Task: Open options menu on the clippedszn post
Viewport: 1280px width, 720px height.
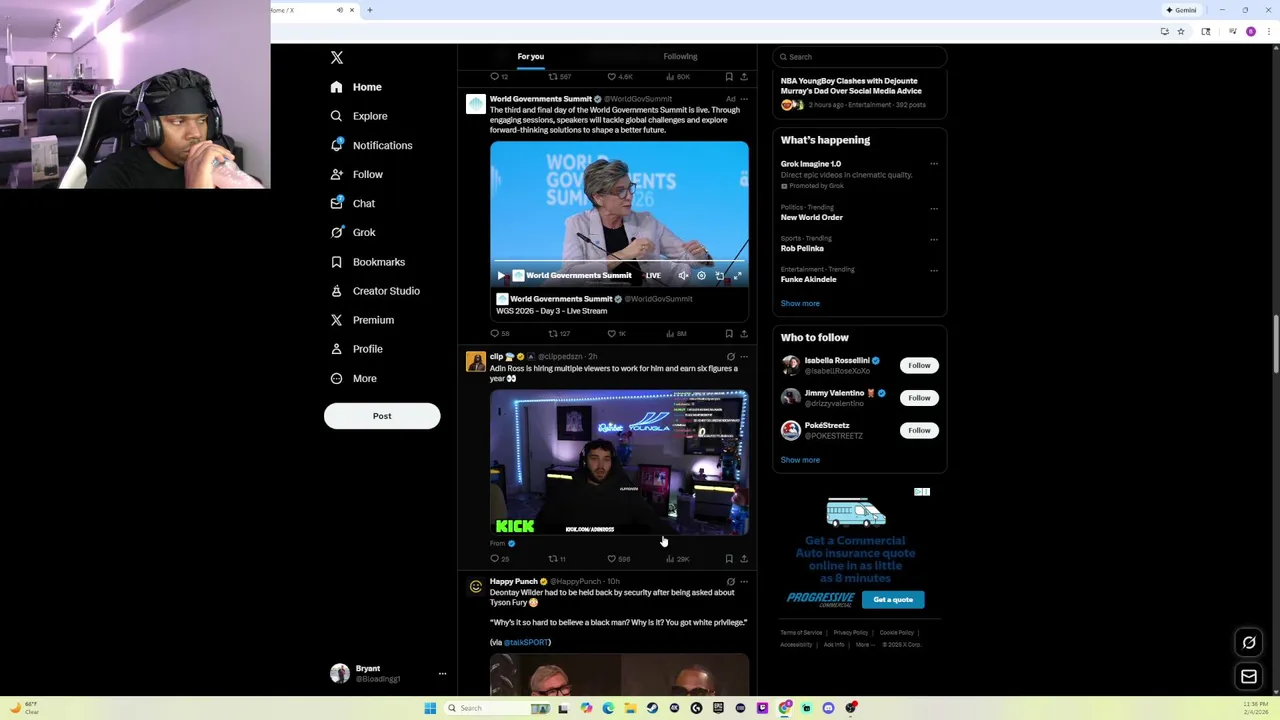Action: point(743,357)
